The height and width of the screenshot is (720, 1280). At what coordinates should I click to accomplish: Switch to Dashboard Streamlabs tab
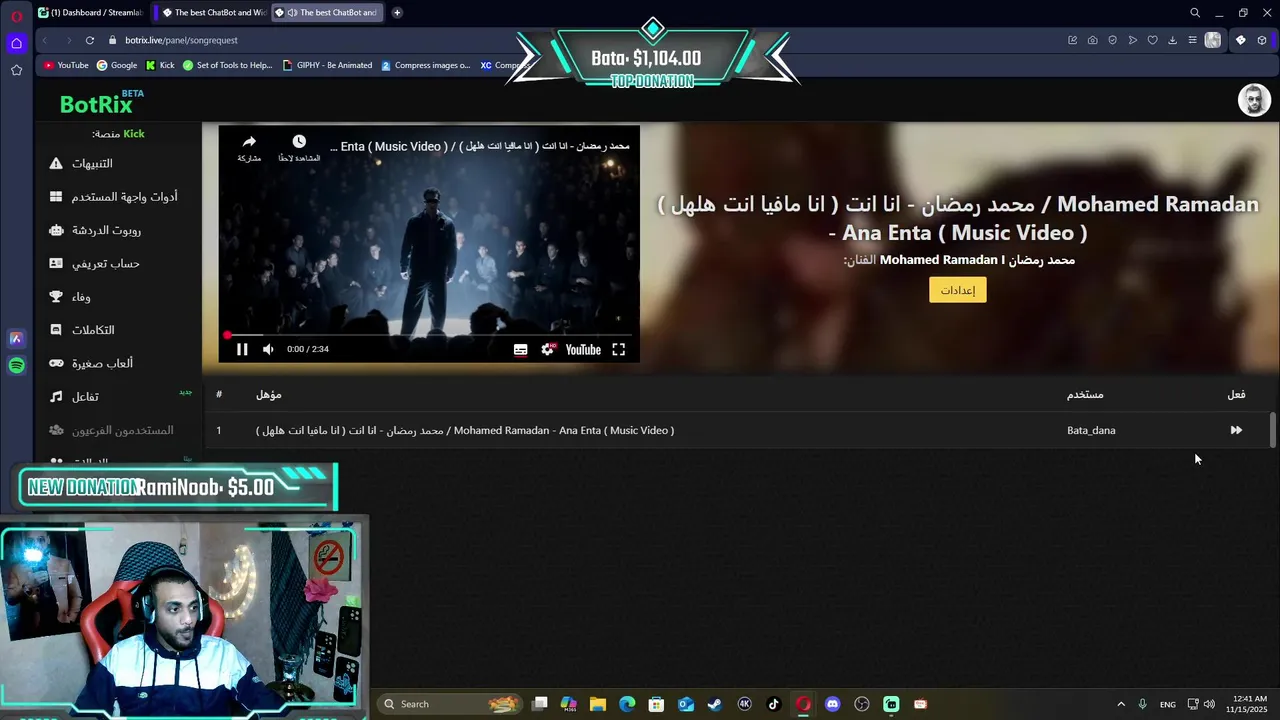click(90, 13)
